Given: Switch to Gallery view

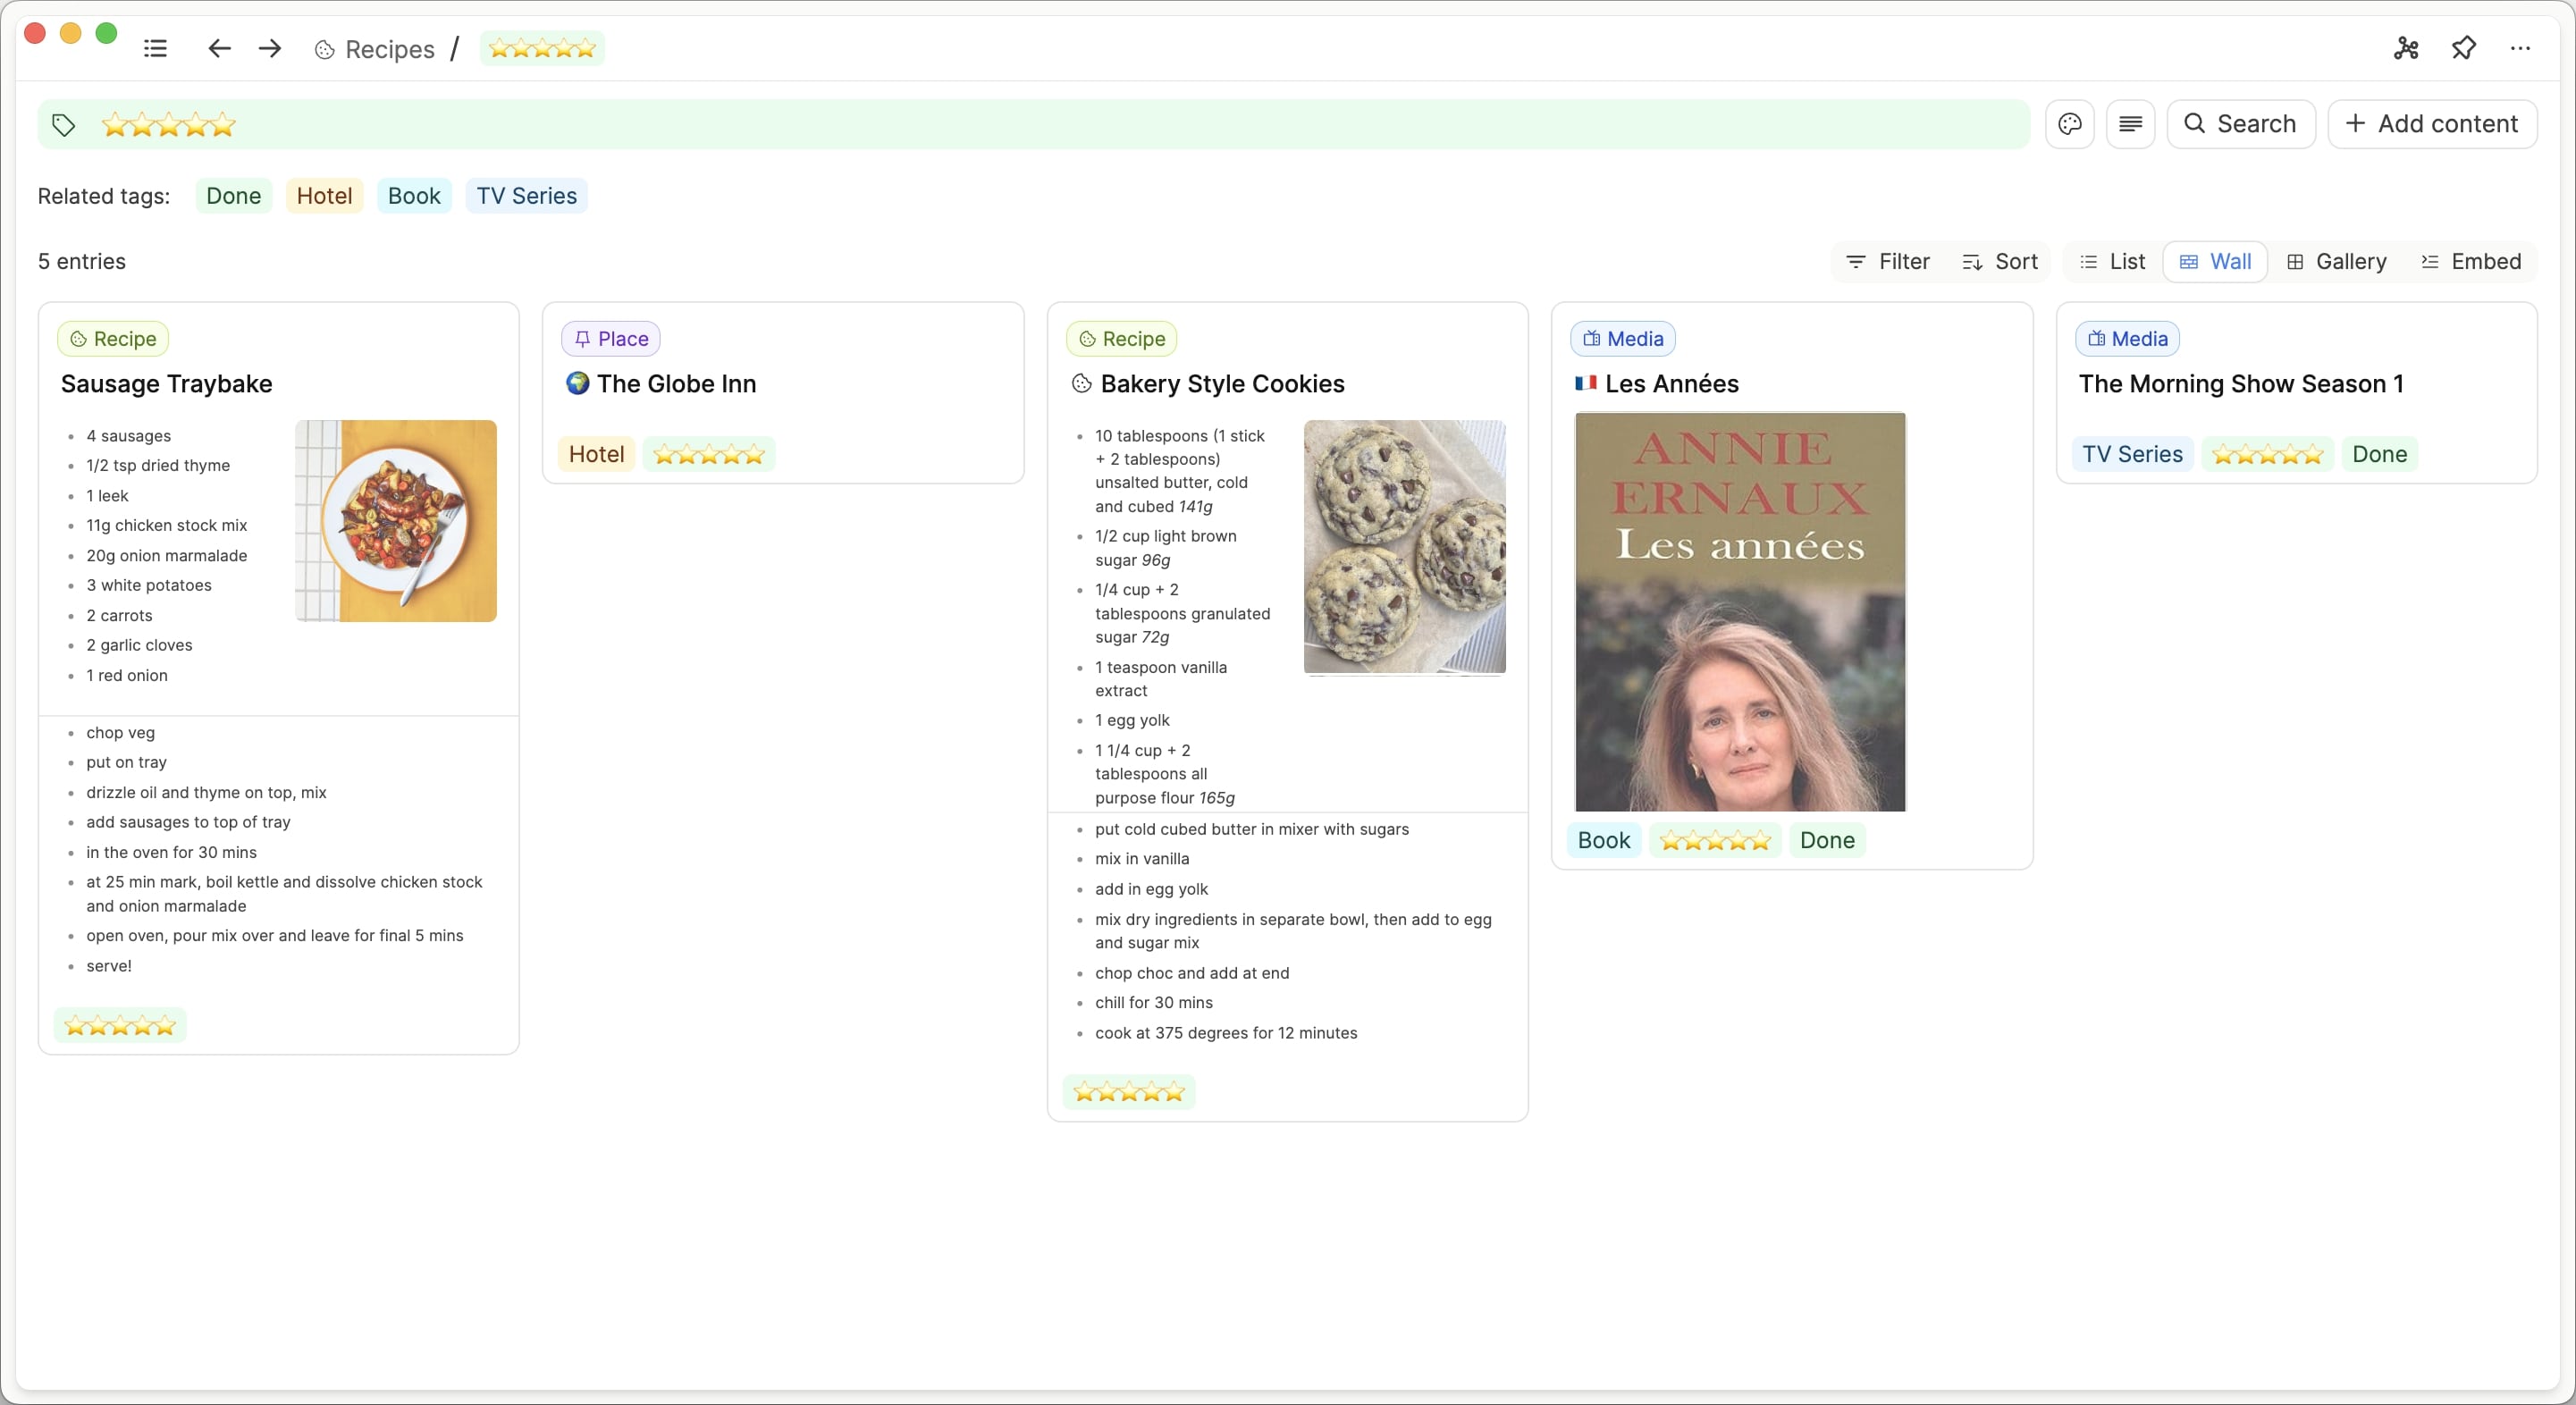Looking at the screenshot, I should [2336, 262].
